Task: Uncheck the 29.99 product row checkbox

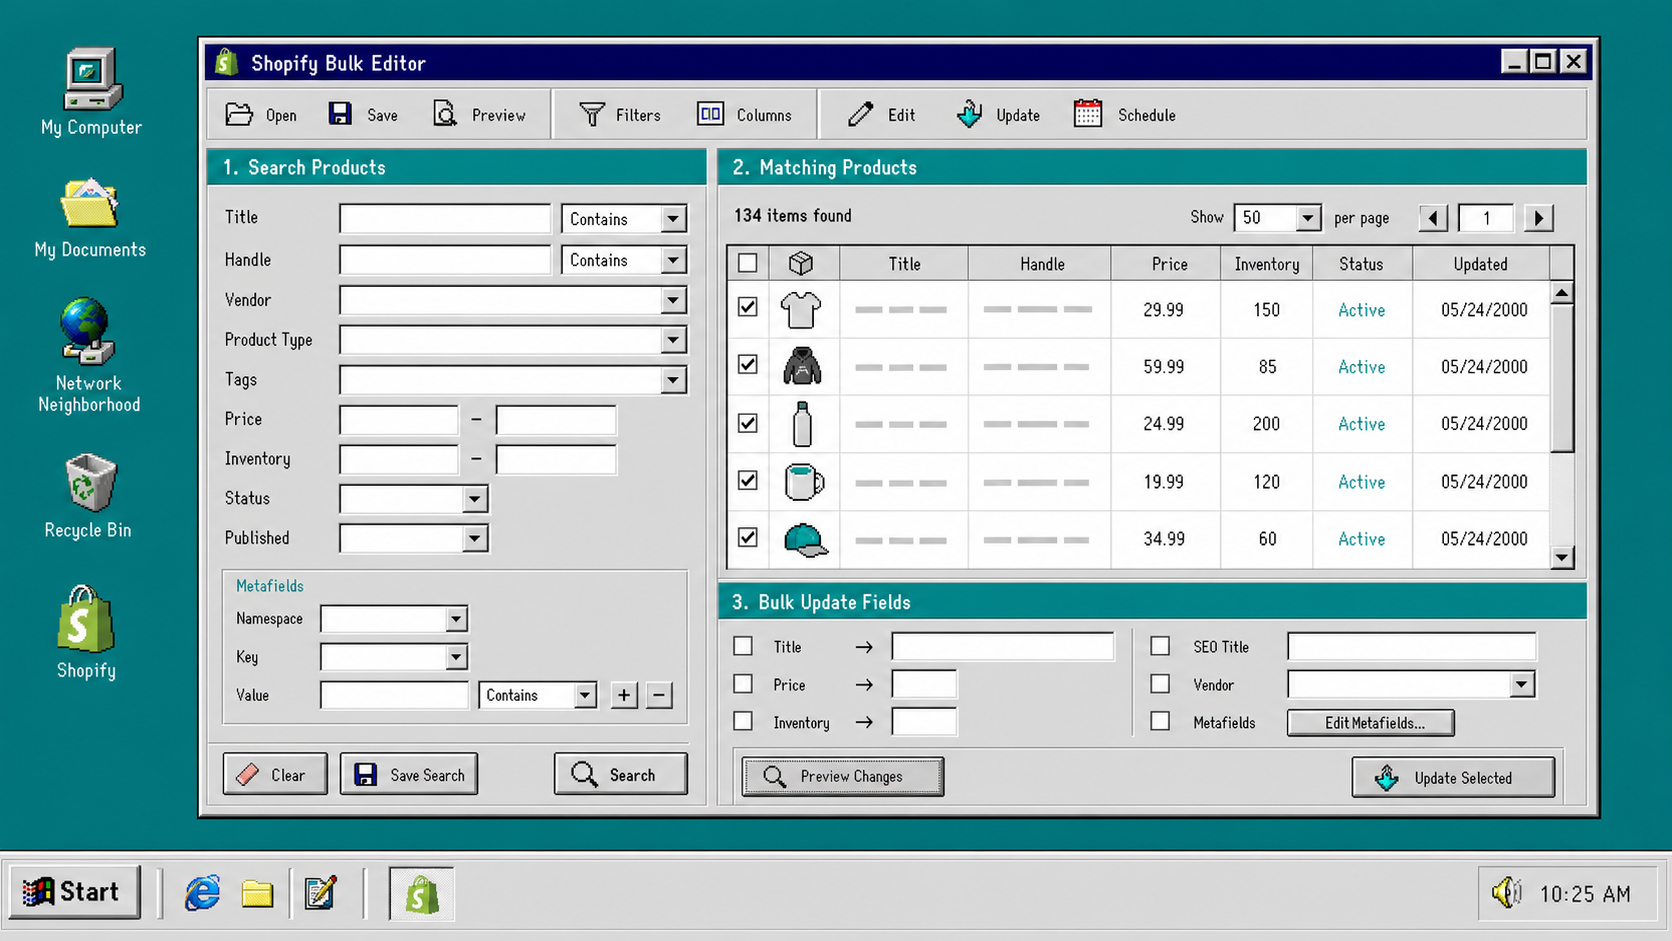Action: 747,307
